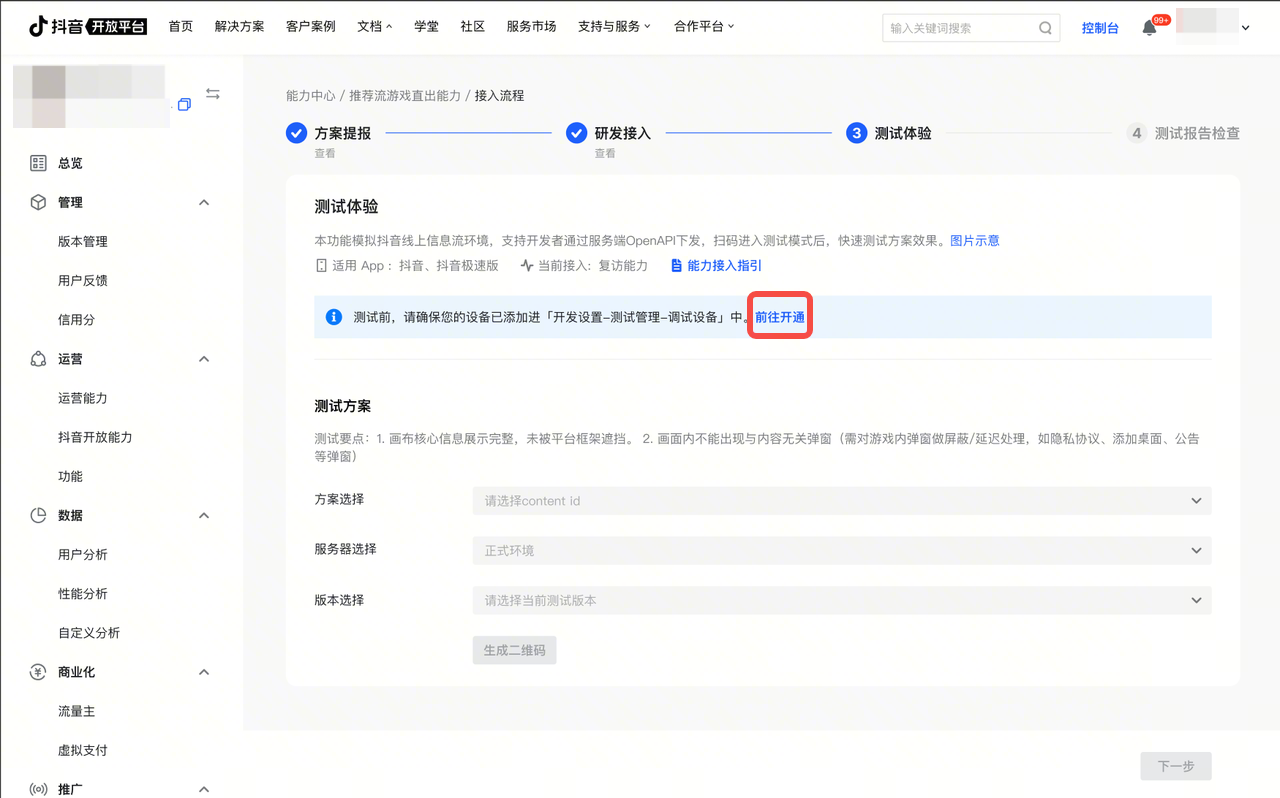Click the douyin 开放平台 logo
The height and width of the screenshot is (798, 1280).
coord(88,27)
